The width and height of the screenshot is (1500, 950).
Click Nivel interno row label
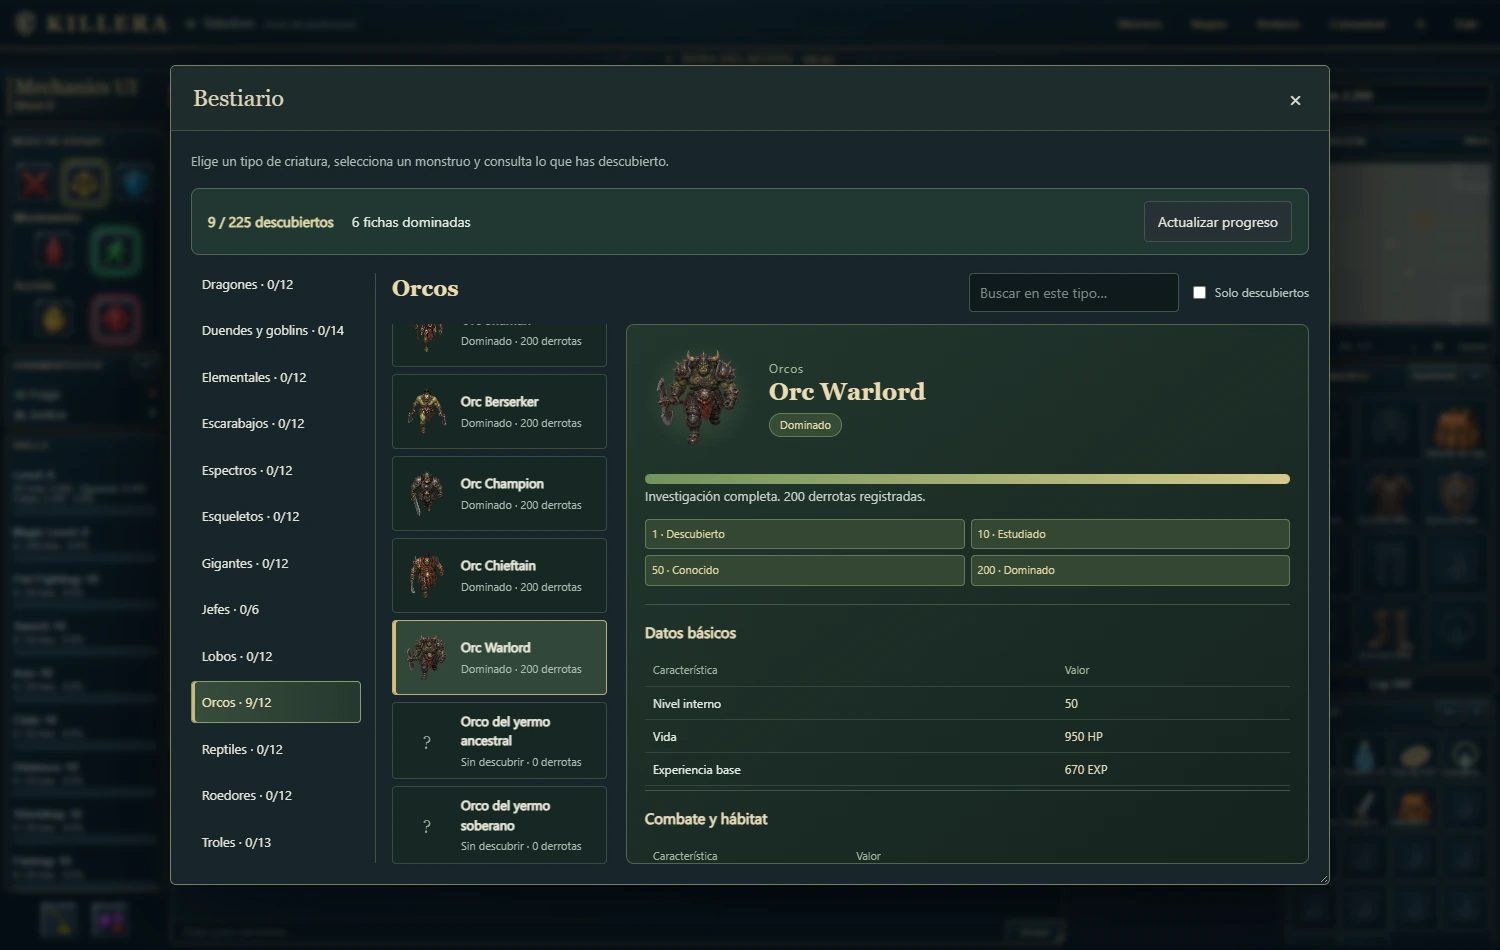coord(687,703)
